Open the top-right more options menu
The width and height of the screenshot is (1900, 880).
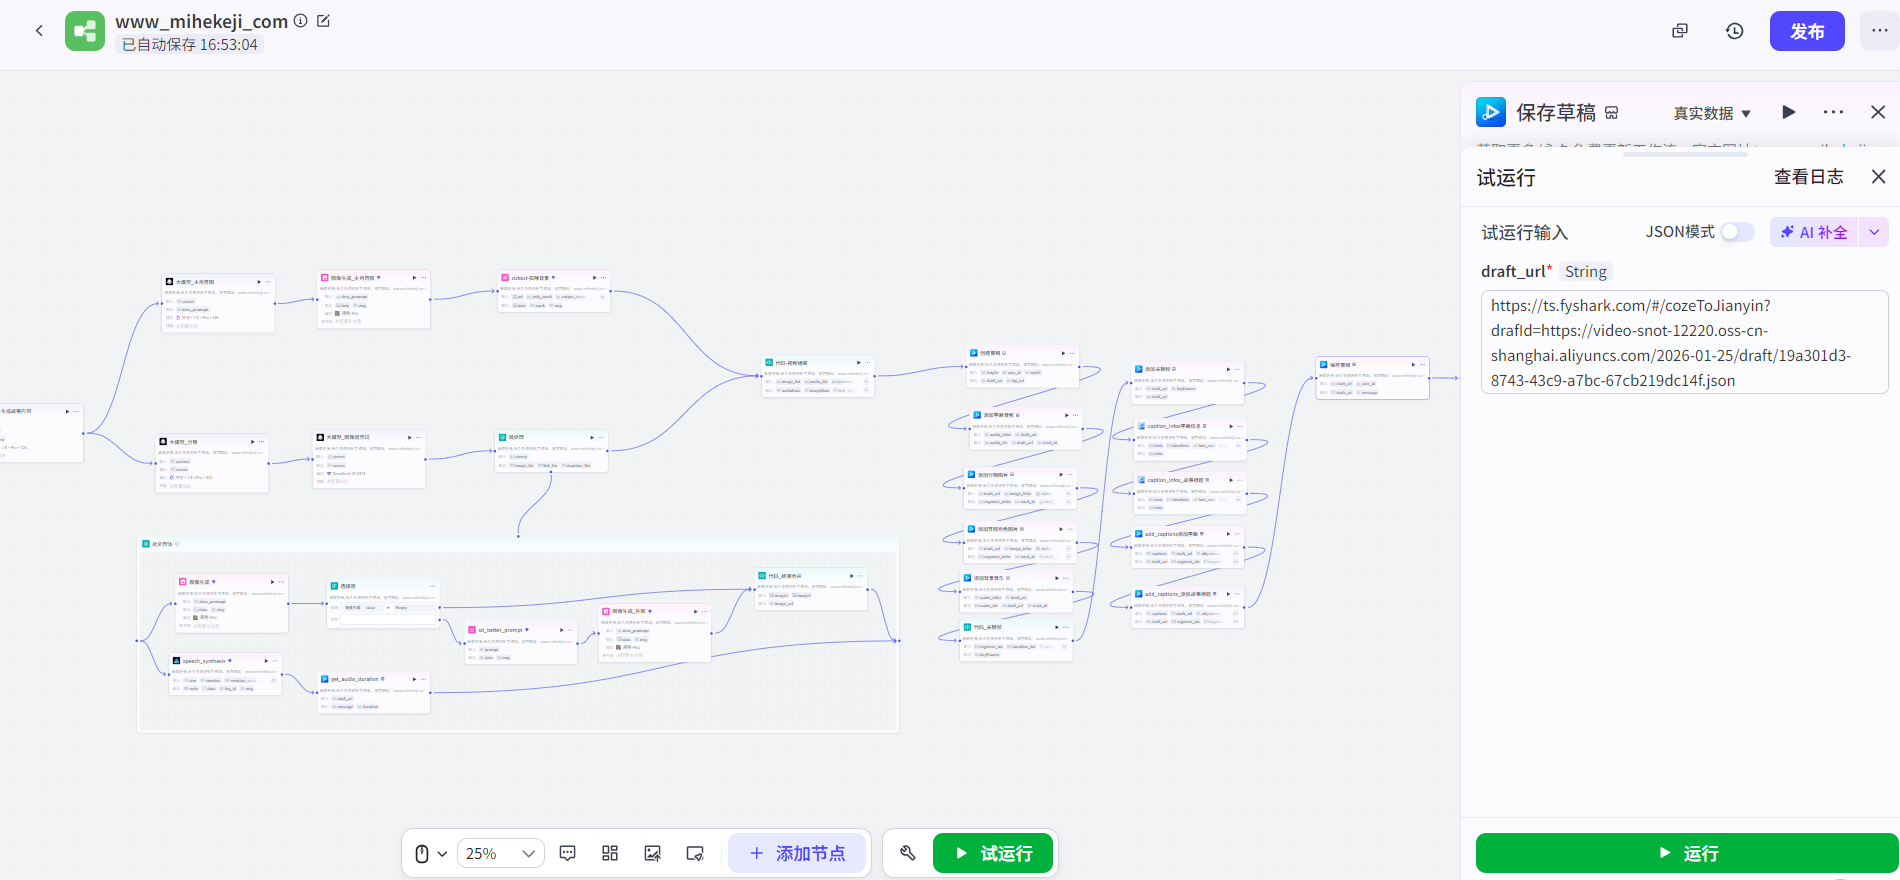(x=1879, y=31)
